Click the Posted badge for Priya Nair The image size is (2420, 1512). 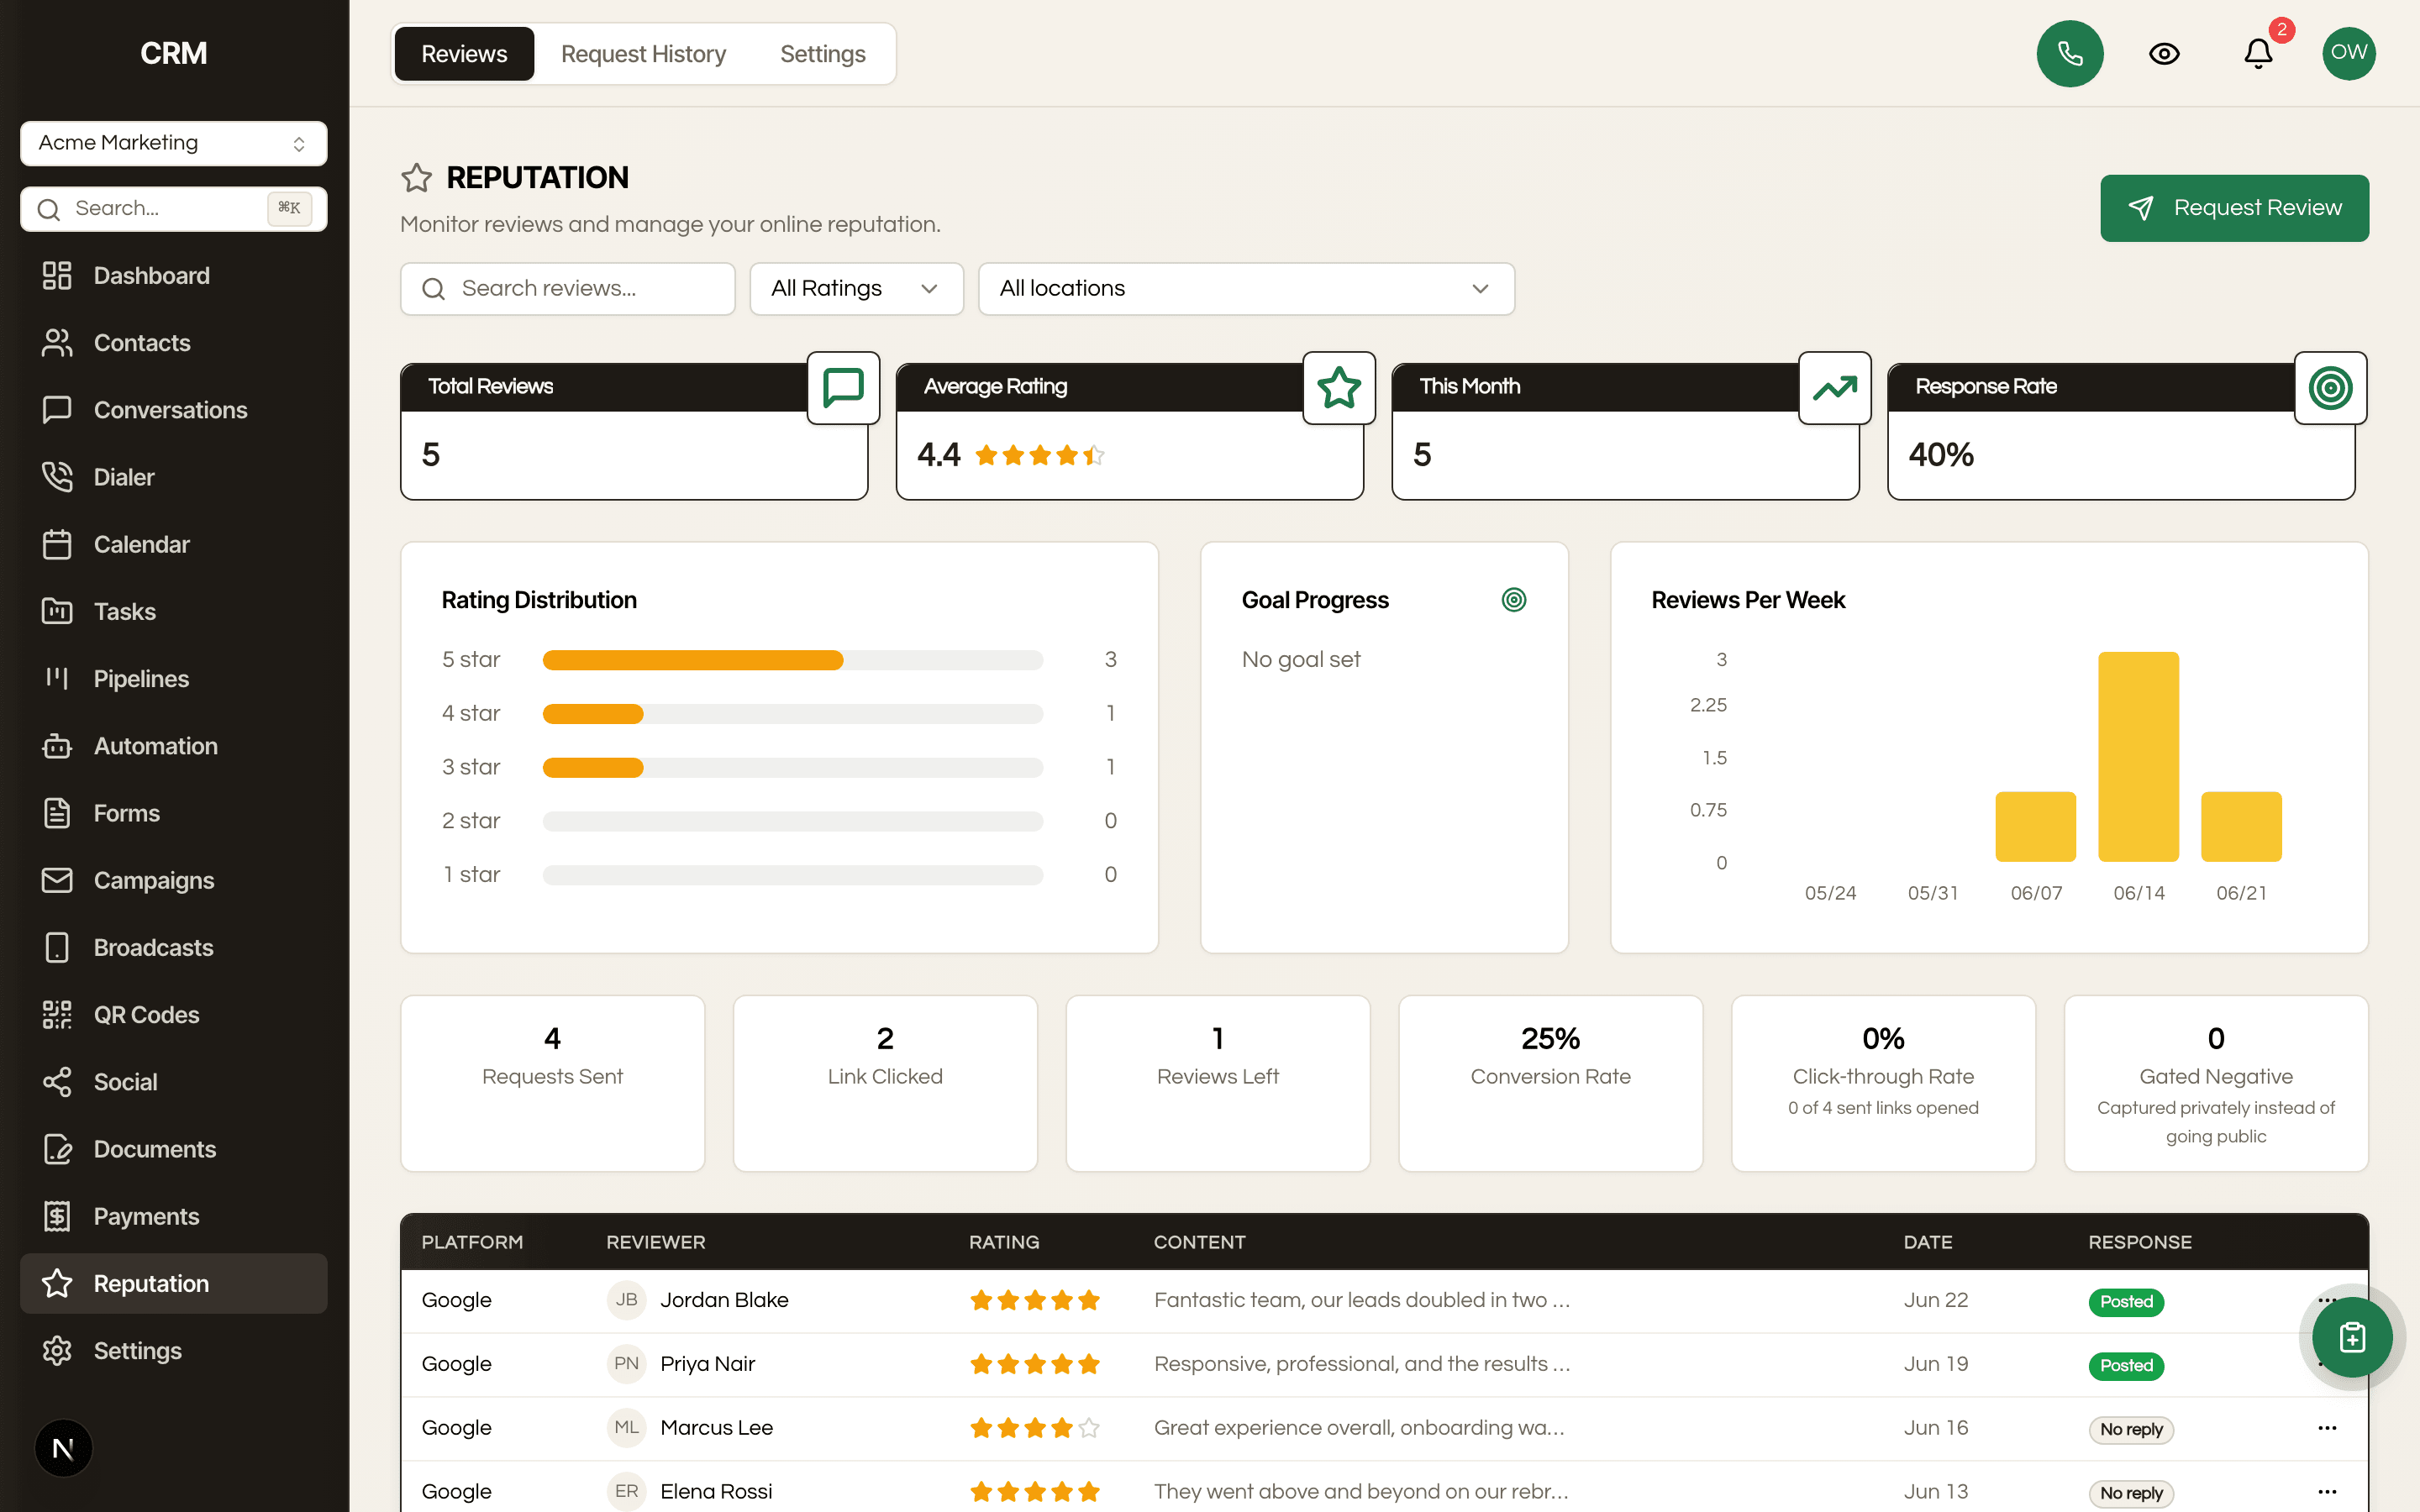click(2126, 1366)
